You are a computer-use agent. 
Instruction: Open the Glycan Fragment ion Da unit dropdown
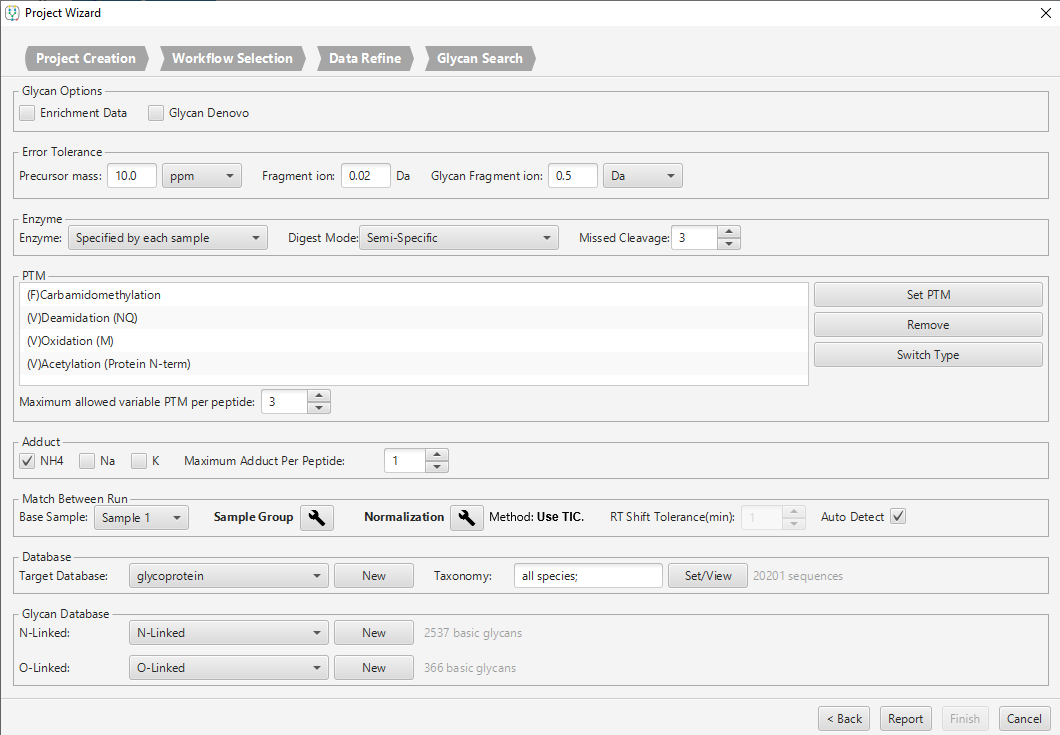(x=642, y=176)
